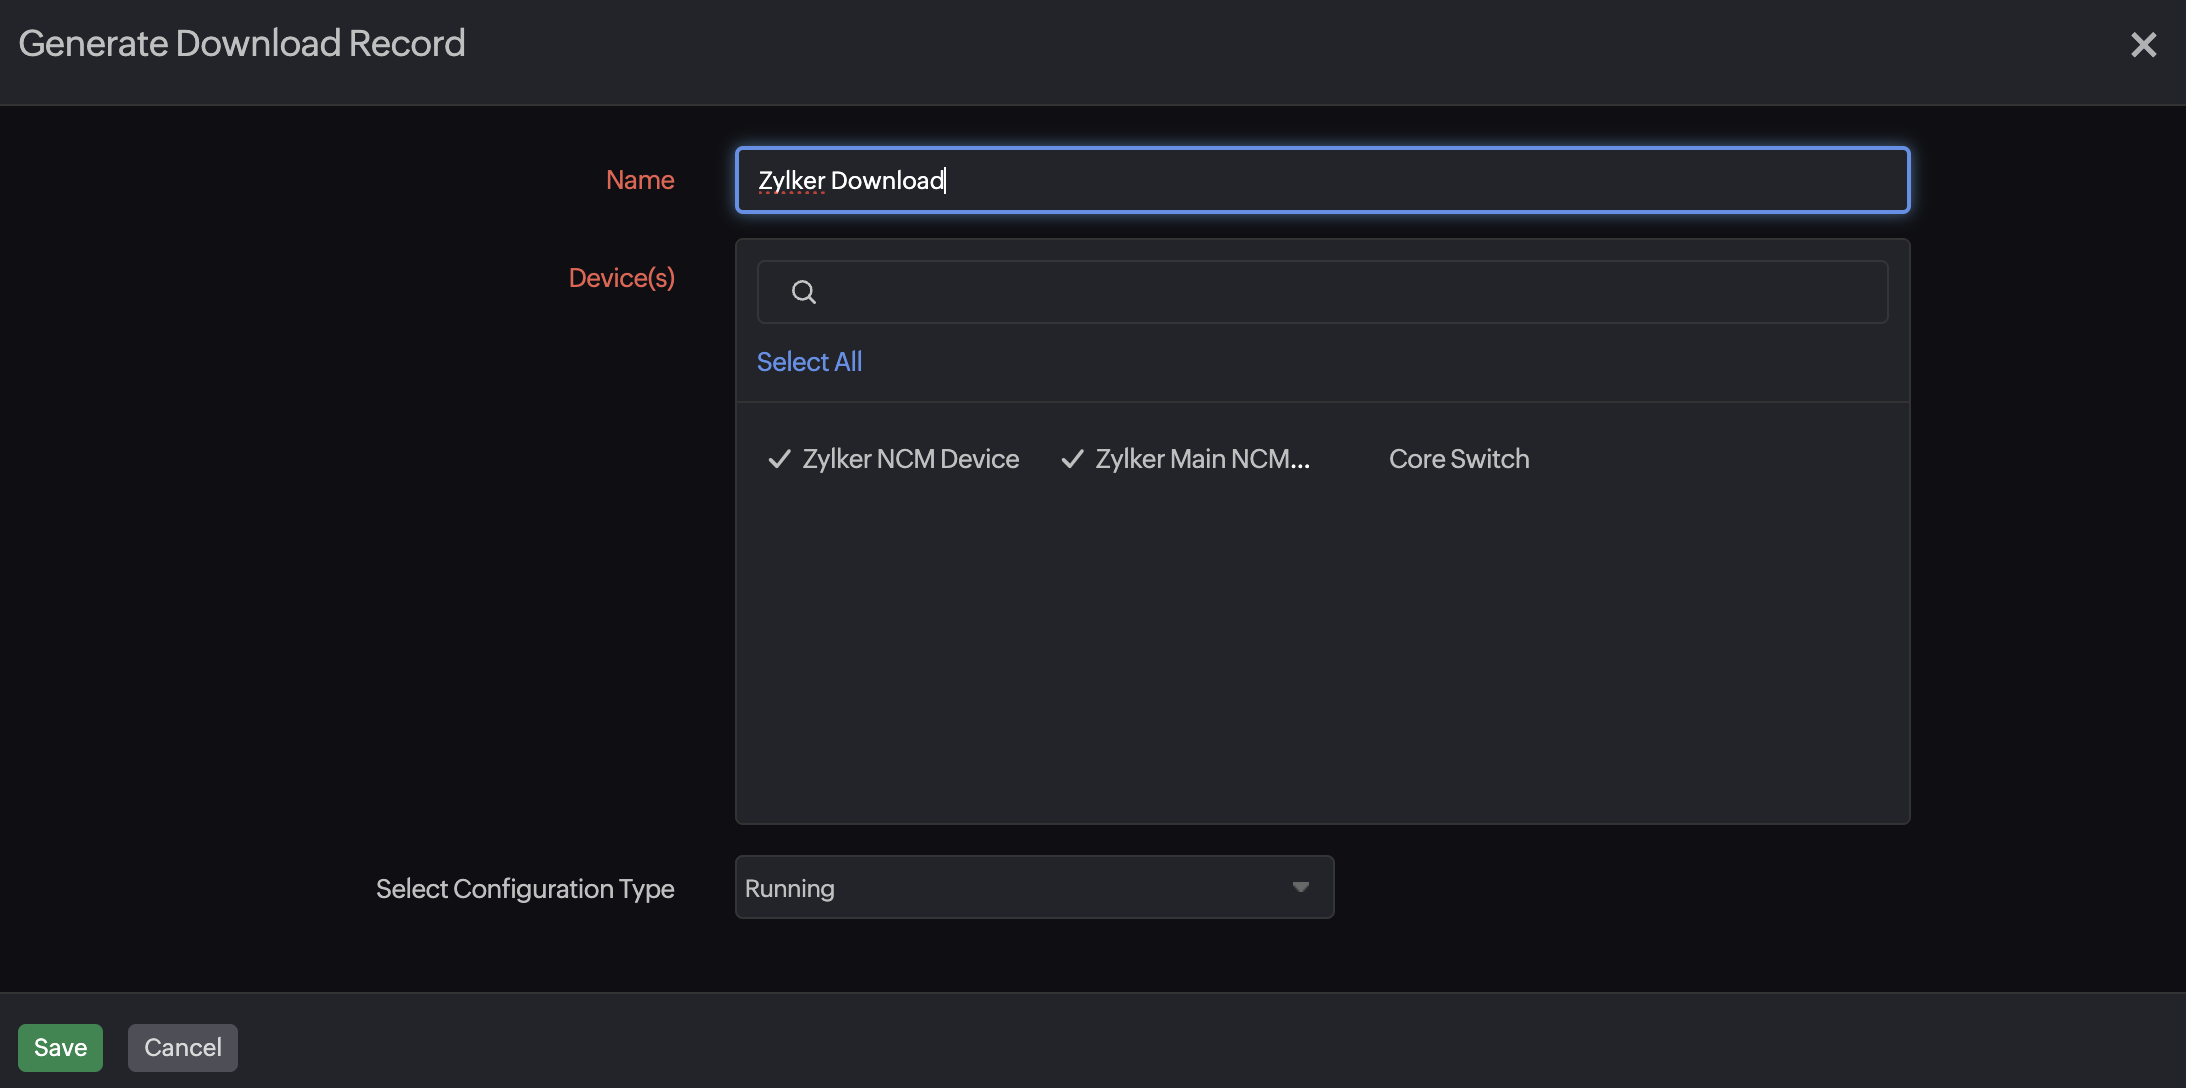Select All devices in the list

809,361
